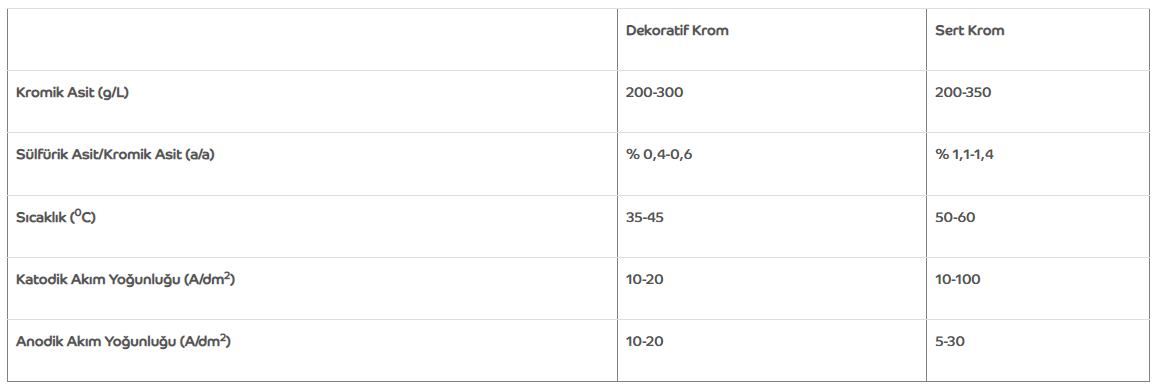
Task: Click the 200-350 value for Sert Krom
Action: [963, 93]
